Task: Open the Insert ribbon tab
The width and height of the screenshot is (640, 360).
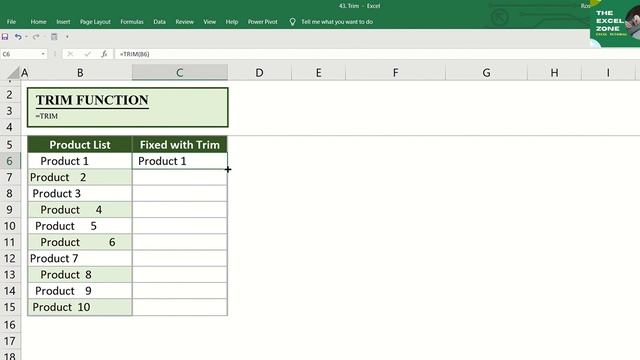Action: click(x=63, y=22)
